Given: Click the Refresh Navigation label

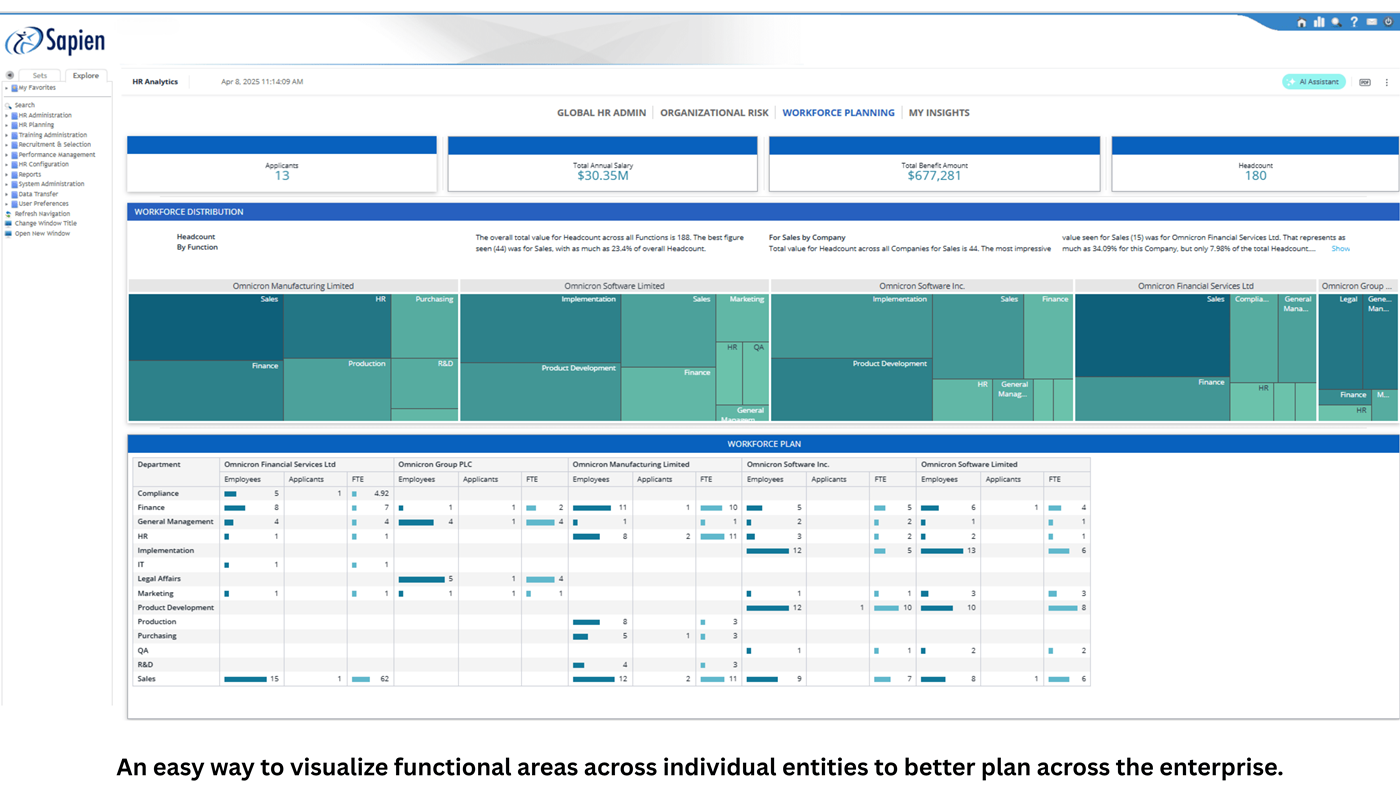Looking at the screenshot, I should click(x=42, y=214).
